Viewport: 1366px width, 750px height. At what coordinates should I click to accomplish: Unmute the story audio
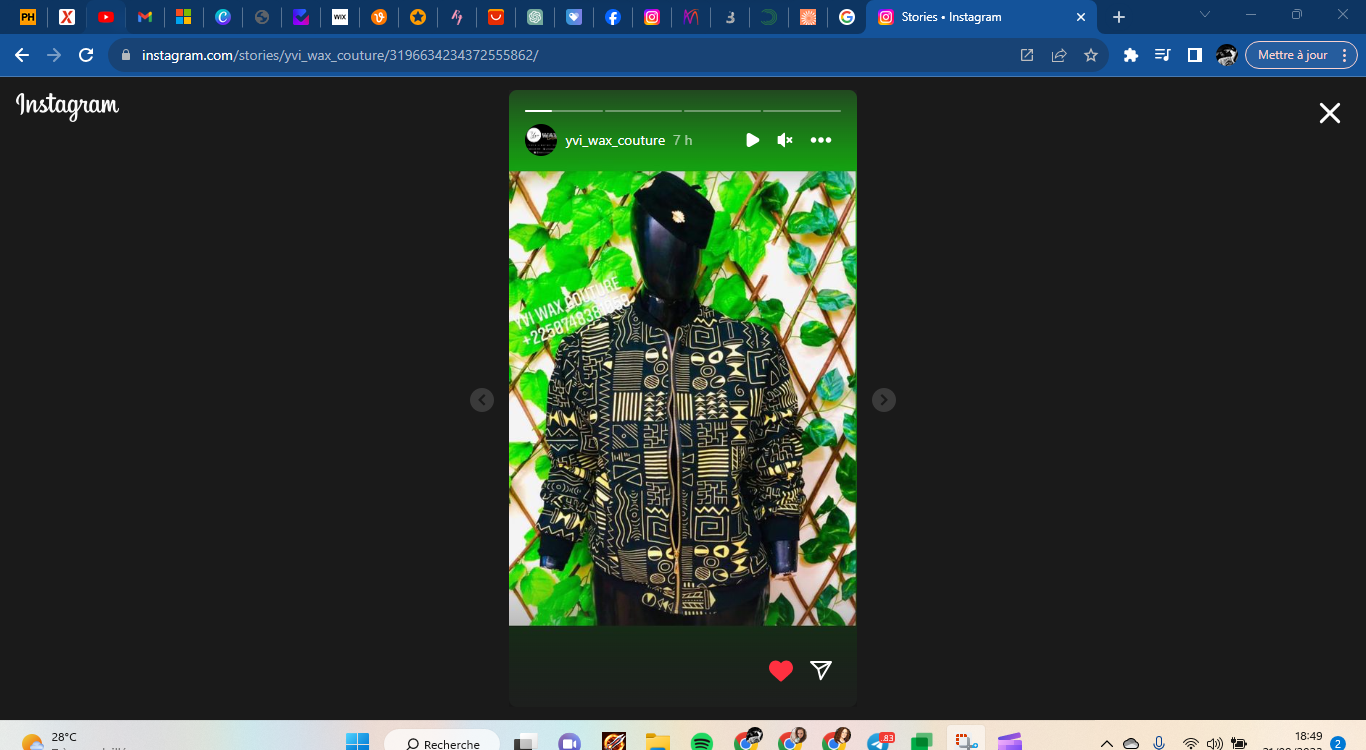click(785, 140)
